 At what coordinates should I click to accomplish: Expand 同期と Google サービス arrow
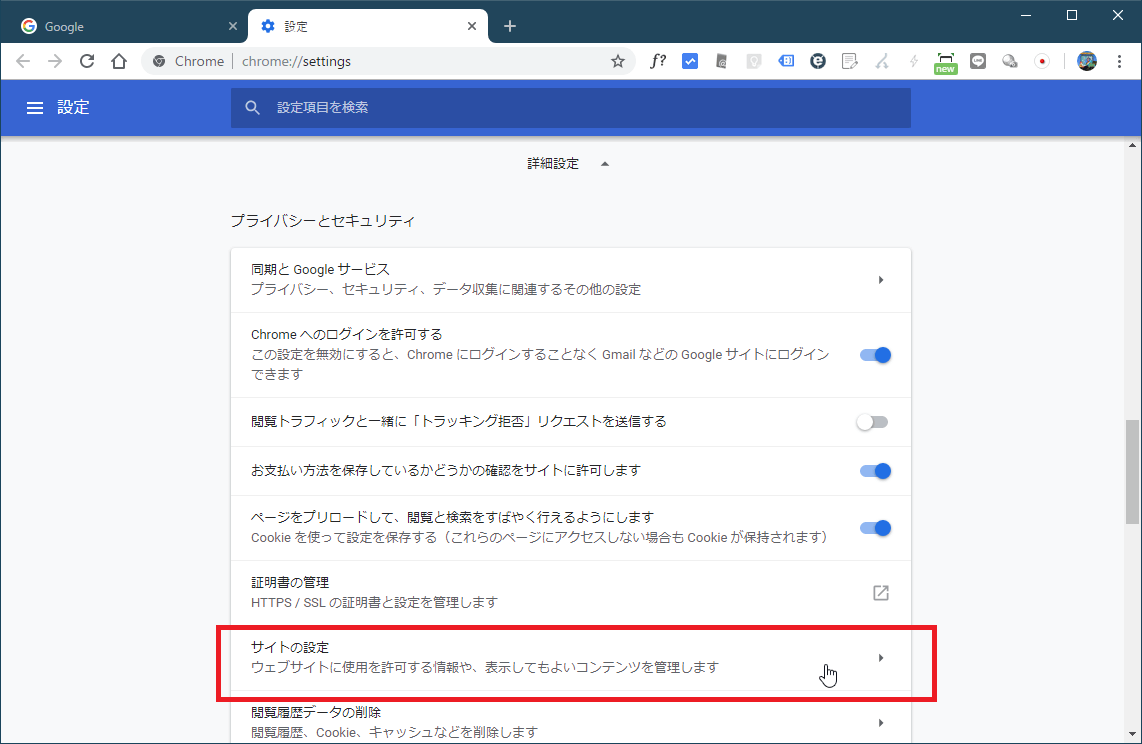(x=880, y=280)
